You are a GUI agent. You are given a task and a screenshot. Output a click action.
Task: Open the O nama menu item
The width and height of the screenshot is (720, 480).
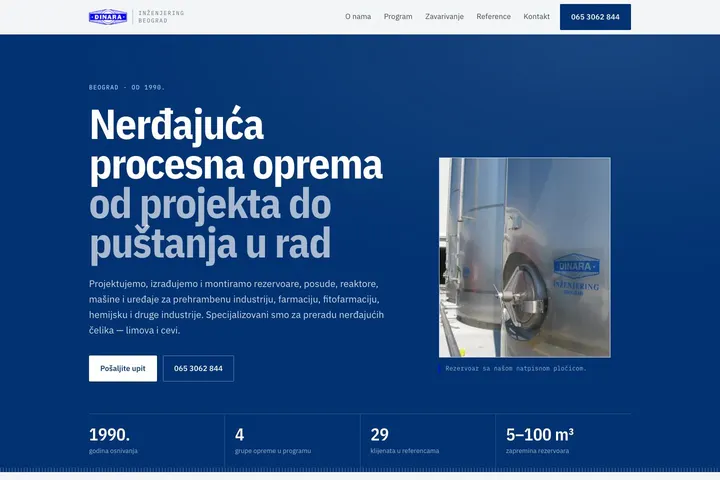(358, 17)
